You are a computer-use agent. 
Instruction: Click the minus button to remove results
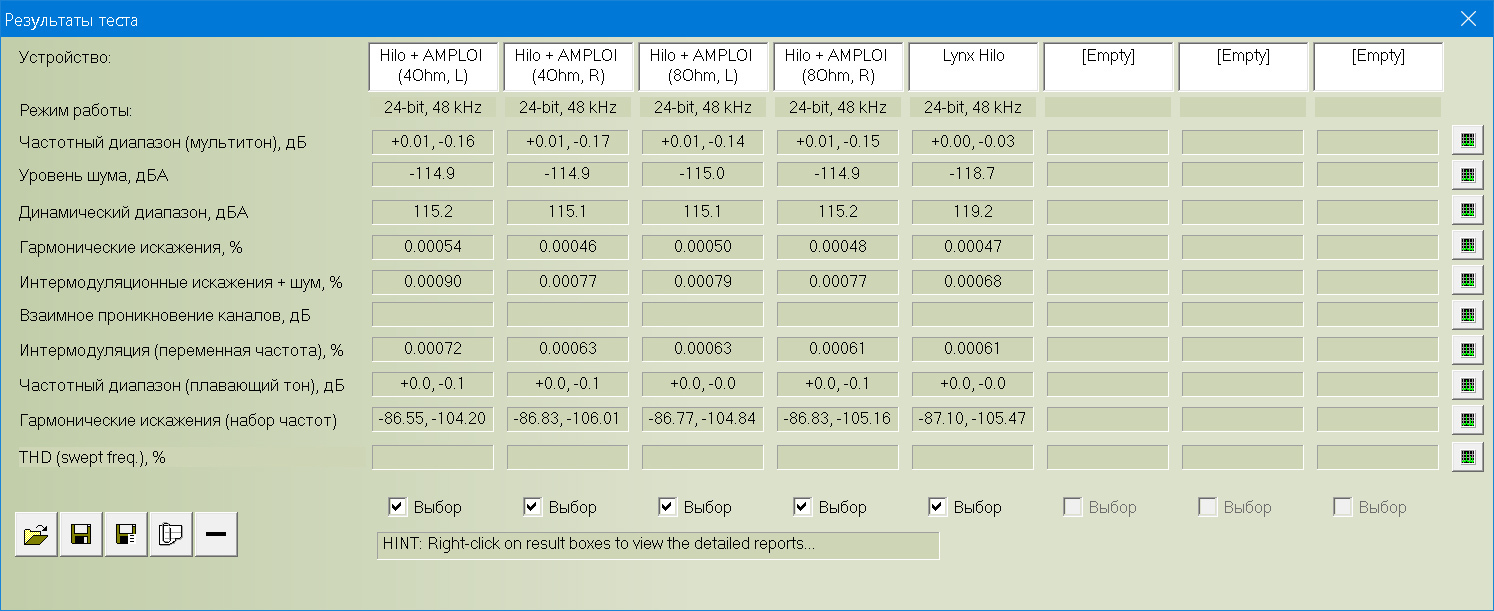(216, 535)
